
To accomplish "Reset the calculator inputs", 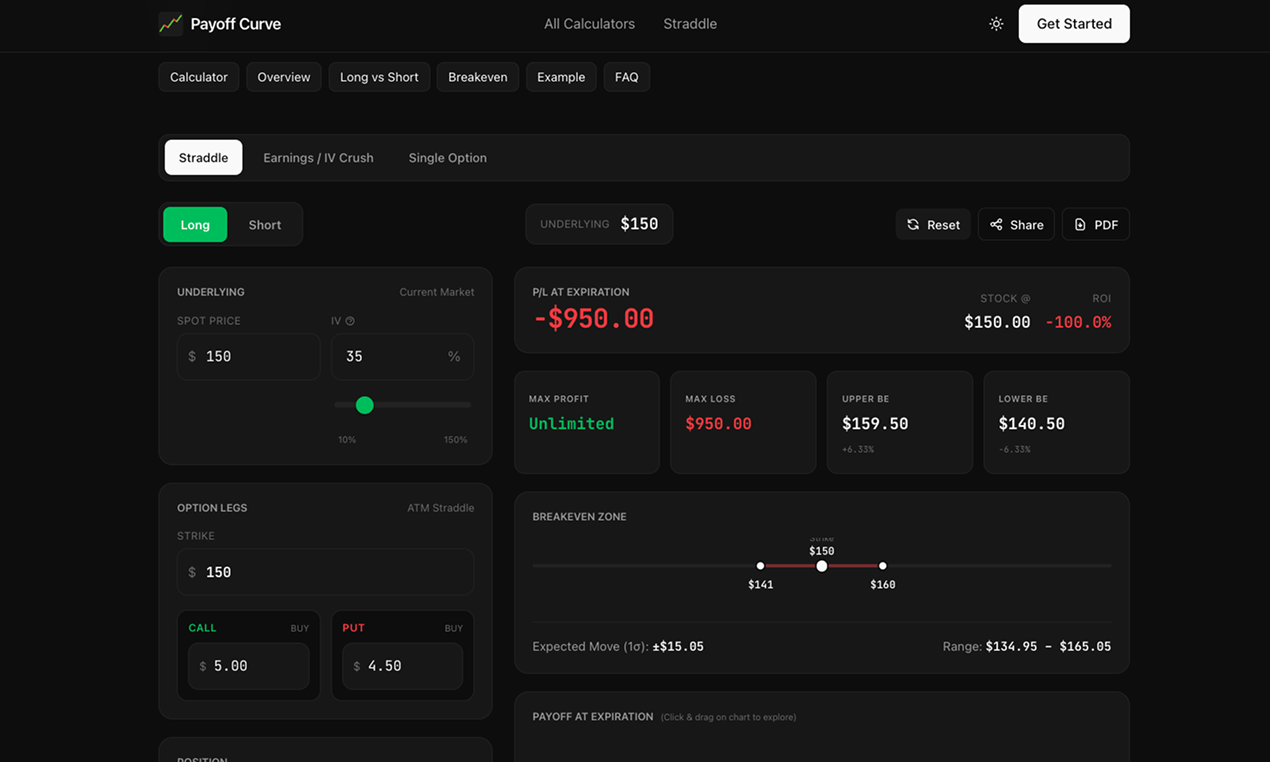I will pos(933,224).
